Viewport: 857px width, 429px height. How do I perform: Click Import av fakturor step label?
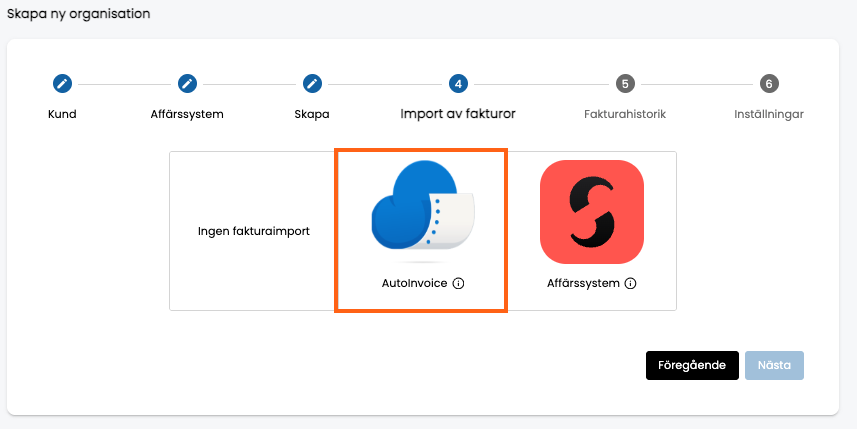(x=458, y=114)
